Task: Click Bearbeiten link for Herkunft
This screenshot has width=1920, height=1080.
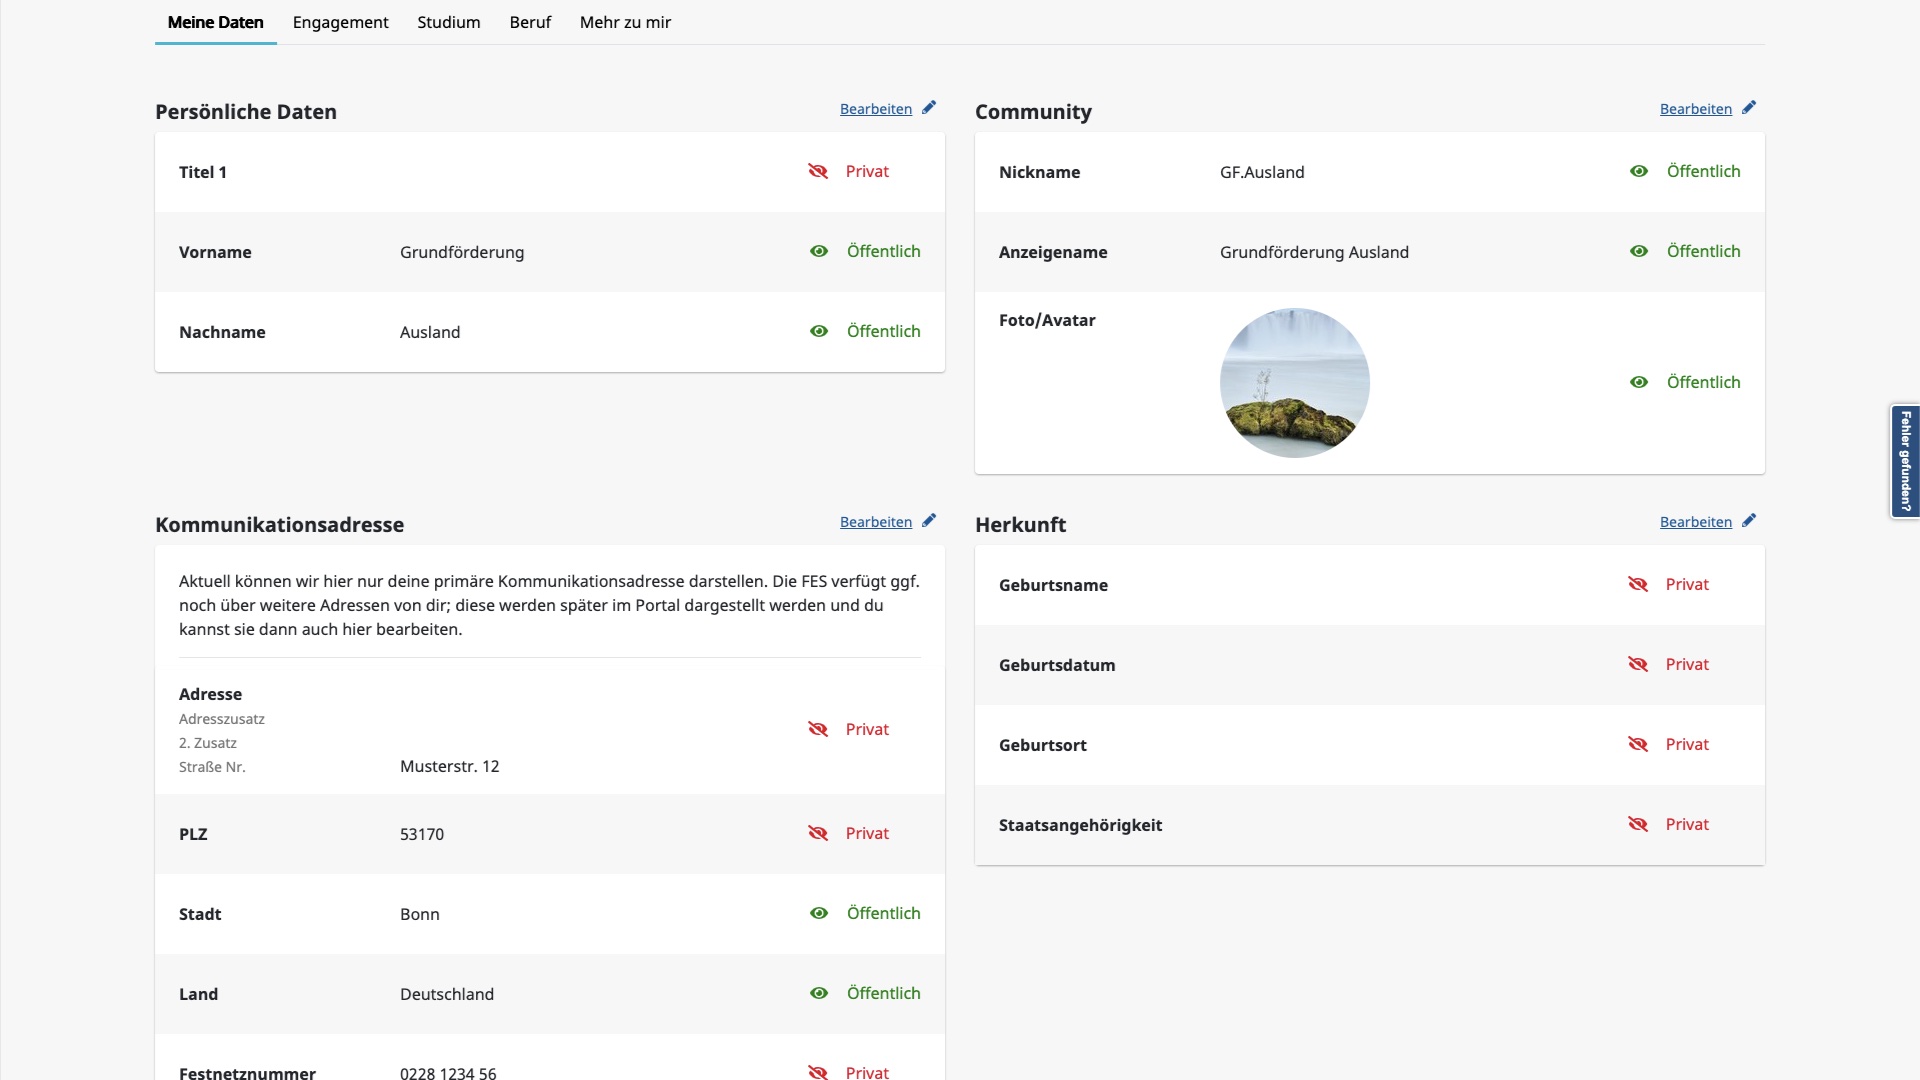Action: click(x=1696, y=522)
